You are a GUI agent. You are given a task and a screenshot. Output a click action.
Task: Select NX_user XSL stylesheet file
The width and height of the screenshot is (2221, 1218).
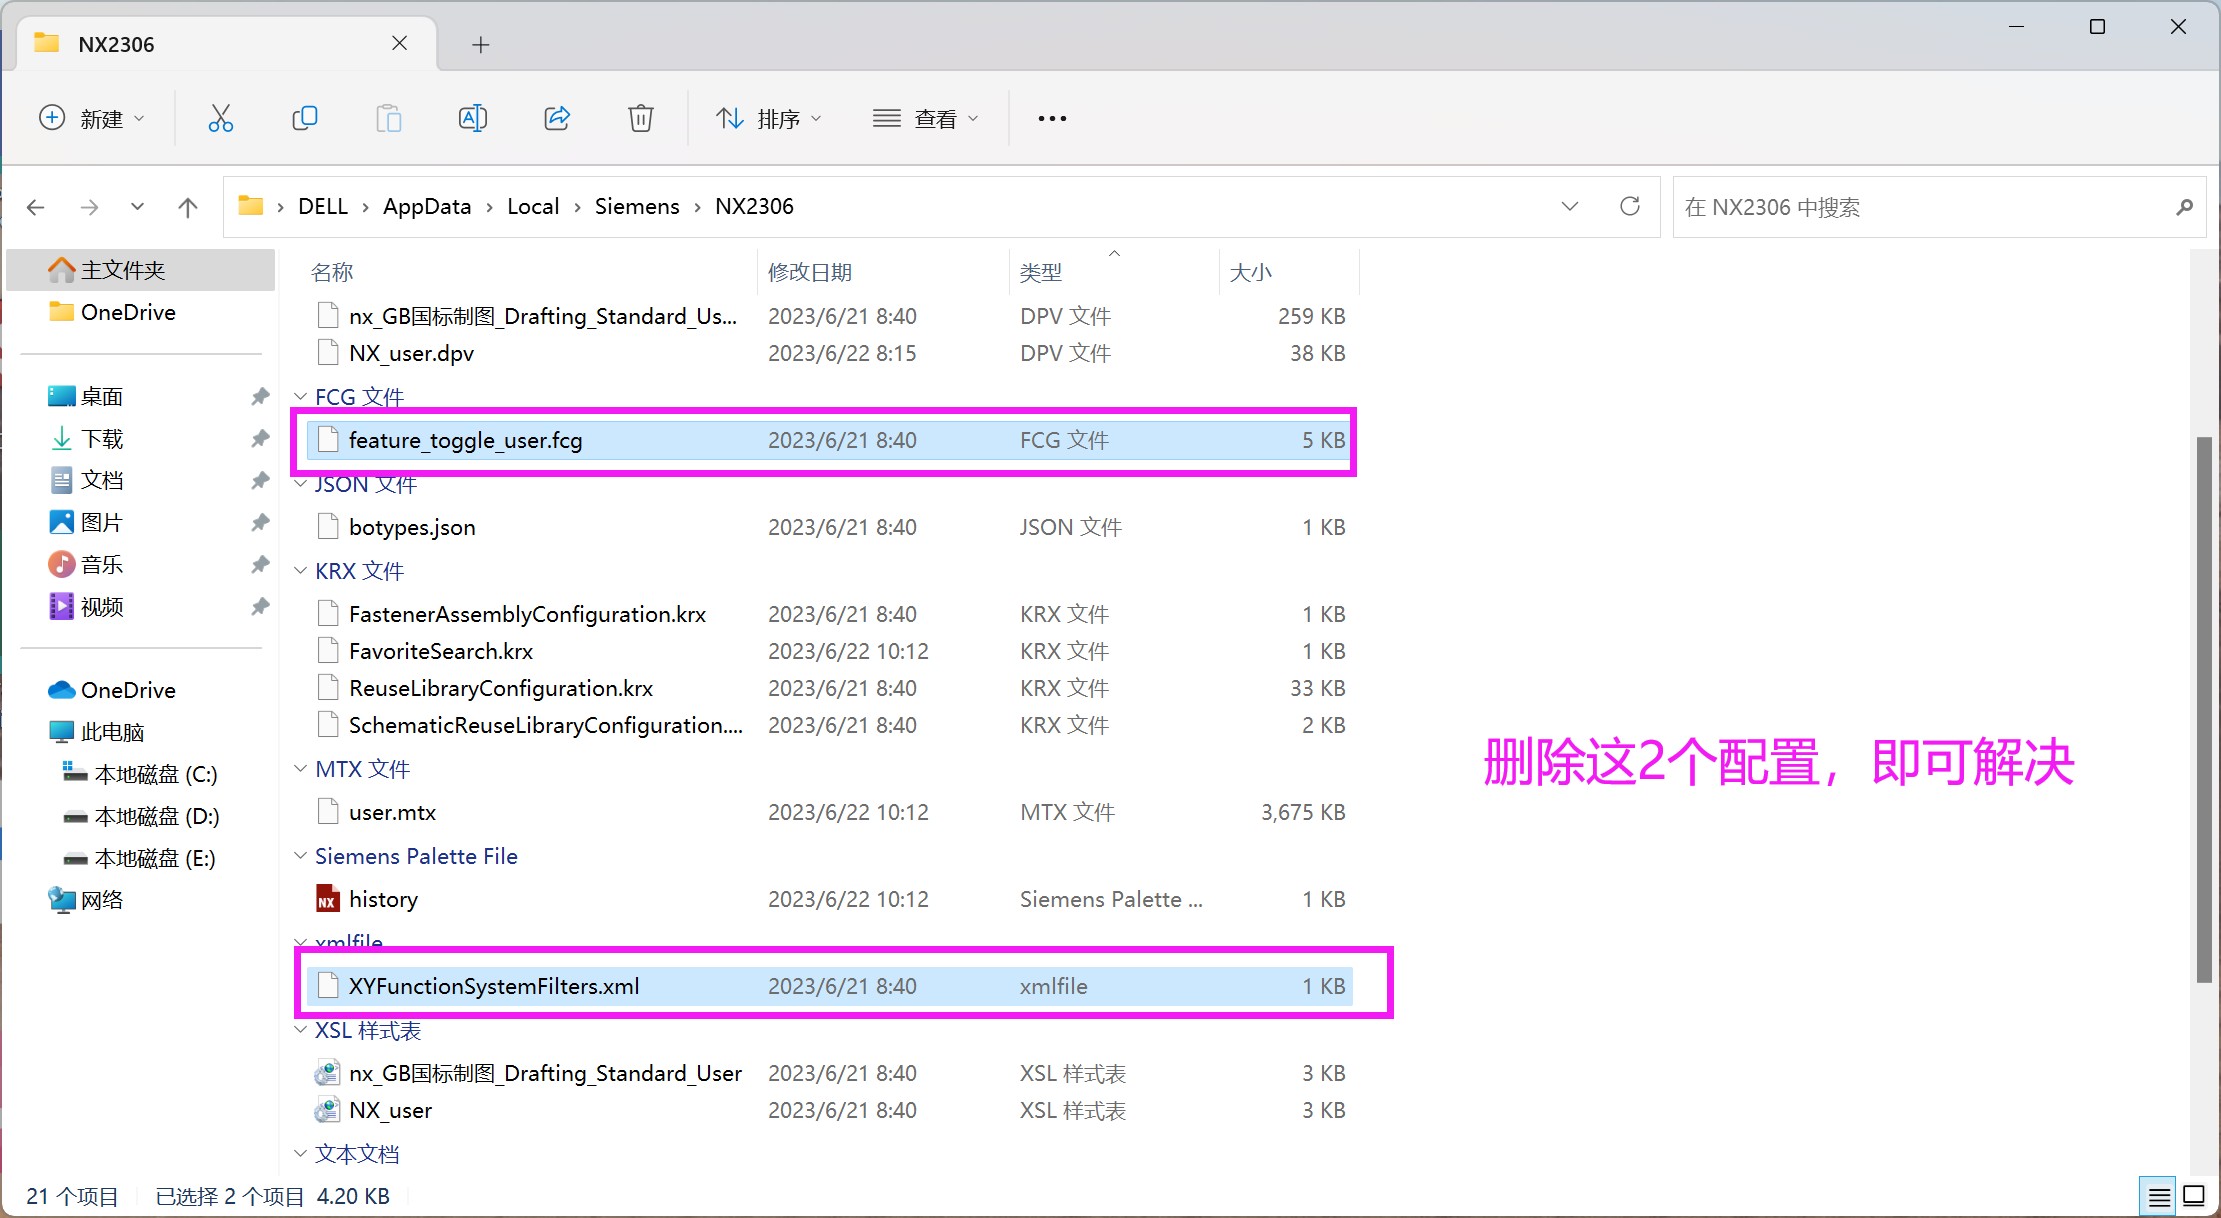830,1110
